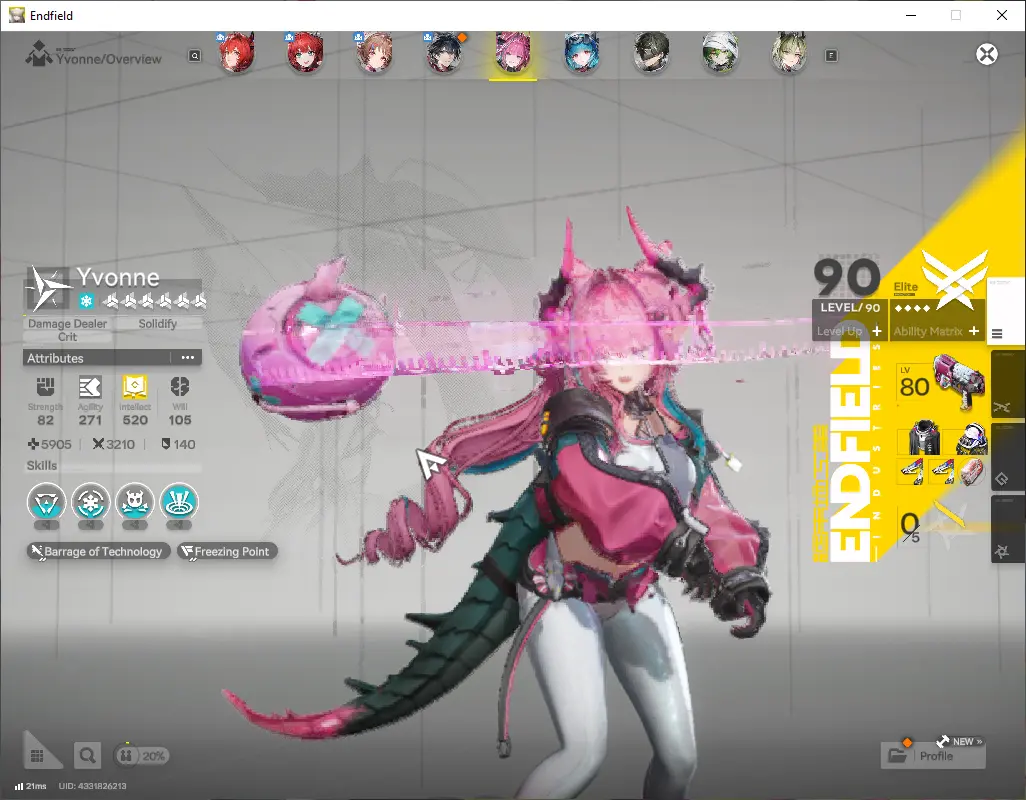The width and height of the screenshot is (1026, 800).
Task: Click the magnifier inspect icon
Action: click(x=87, y=756)
